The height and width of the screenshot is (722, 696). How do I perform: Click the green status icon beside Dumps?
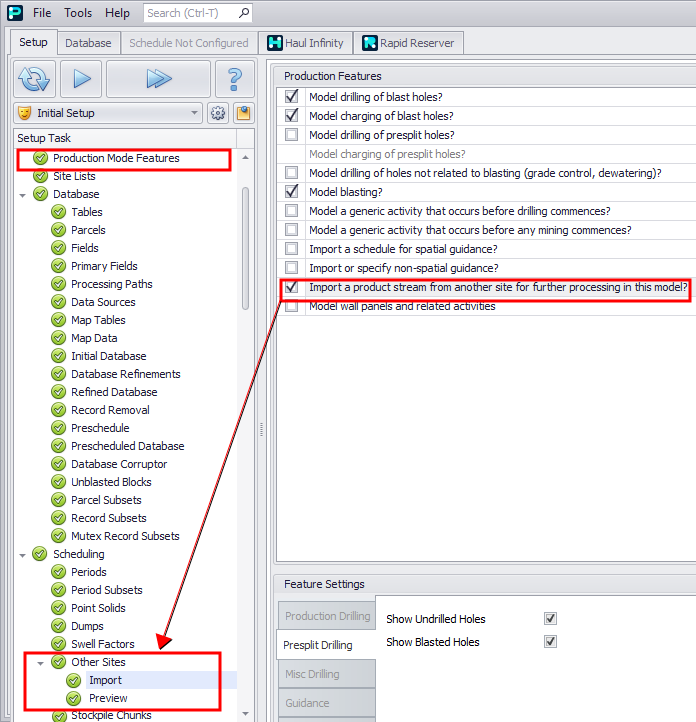tap(58, 626)
